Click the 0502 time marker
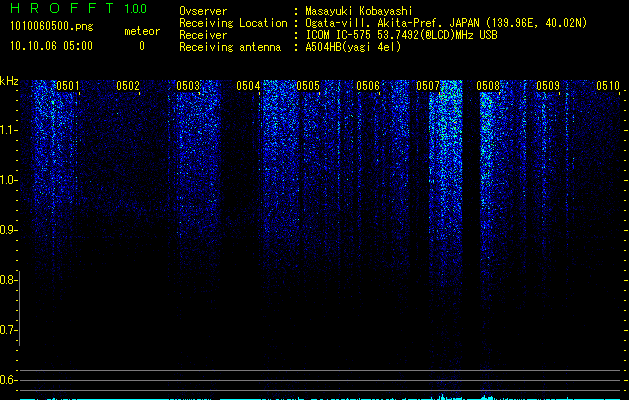Image resolution: width=629 pixels, height=400 pixels. (x=128, y=85)
